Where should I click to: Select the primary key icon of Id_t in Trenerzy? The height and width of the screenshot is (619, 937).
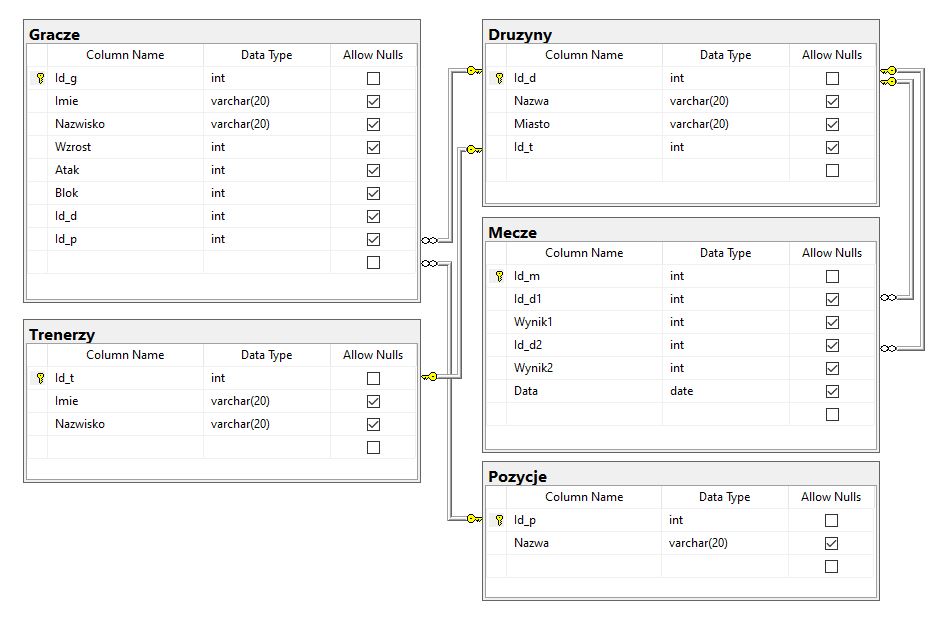point(40,378)
